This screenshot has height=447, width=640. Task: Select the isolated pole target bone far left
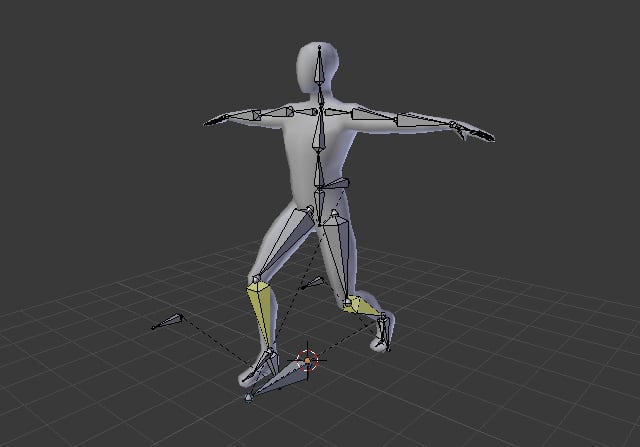coord(168,322)
